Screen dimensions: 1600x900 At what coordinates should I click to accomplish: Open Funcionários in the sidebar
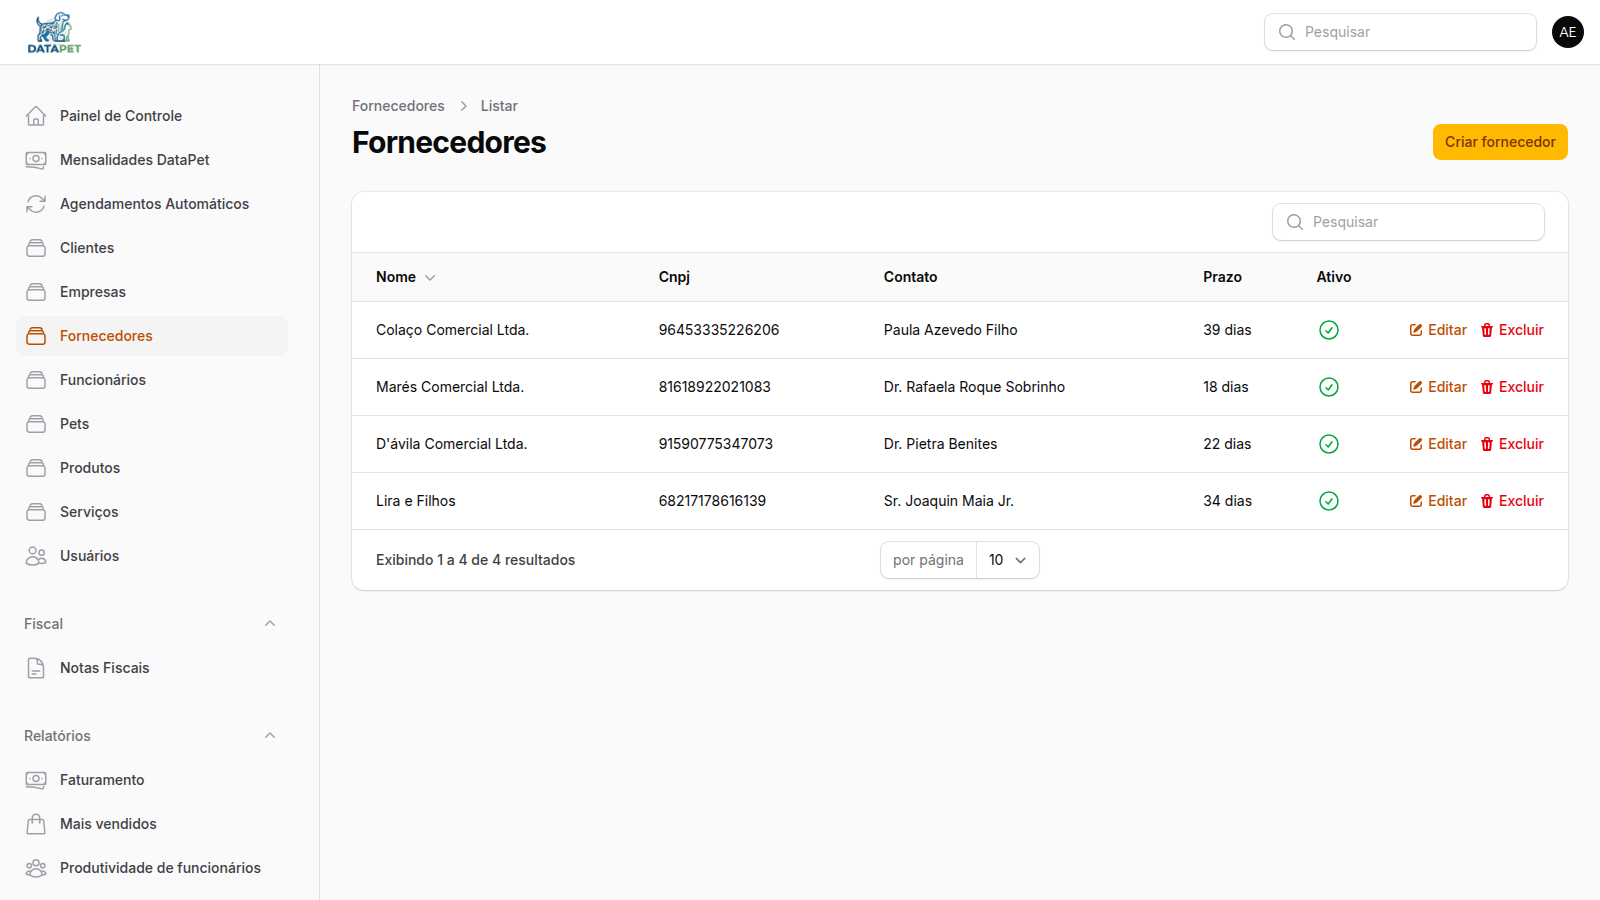pos(152,380)
